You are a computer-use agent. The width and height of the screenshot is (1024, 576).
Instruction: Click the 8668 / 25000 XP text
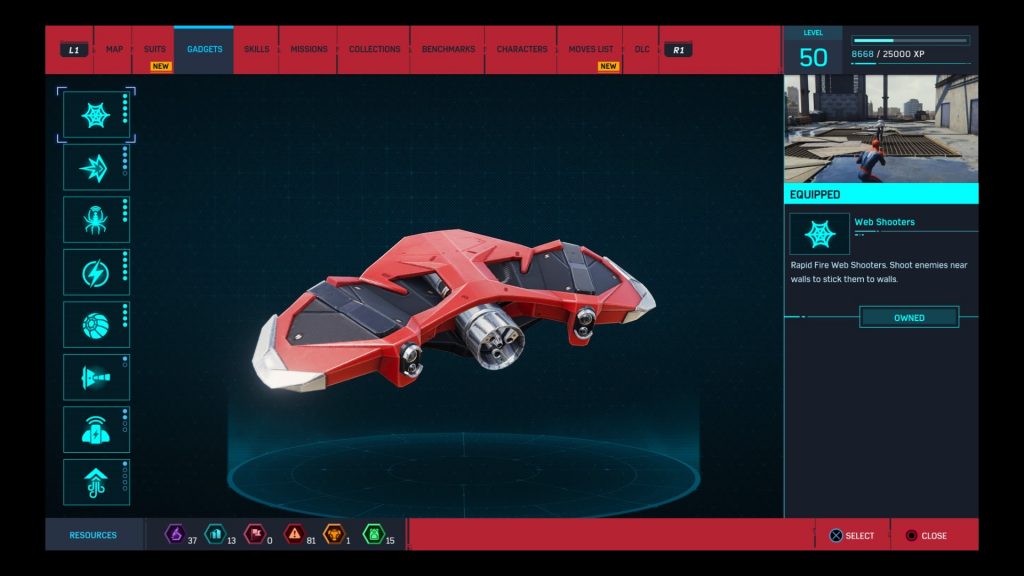click(888, 54)
